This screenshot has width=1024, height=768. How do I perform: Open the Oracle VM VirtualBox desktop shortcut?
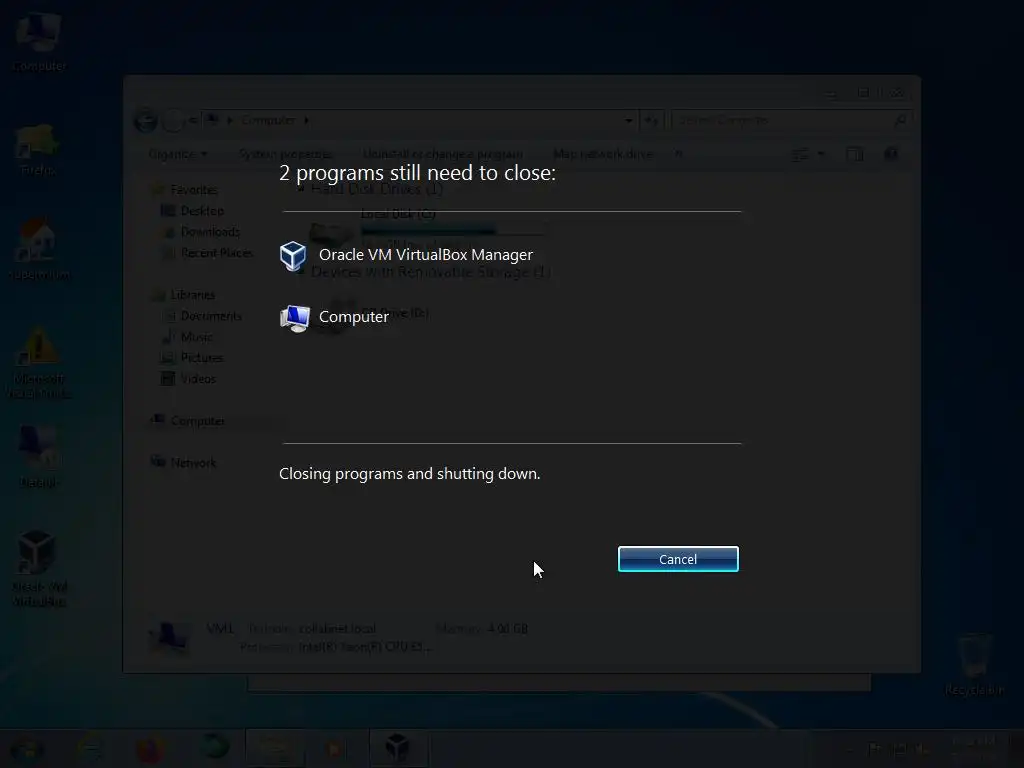point(39,567)
